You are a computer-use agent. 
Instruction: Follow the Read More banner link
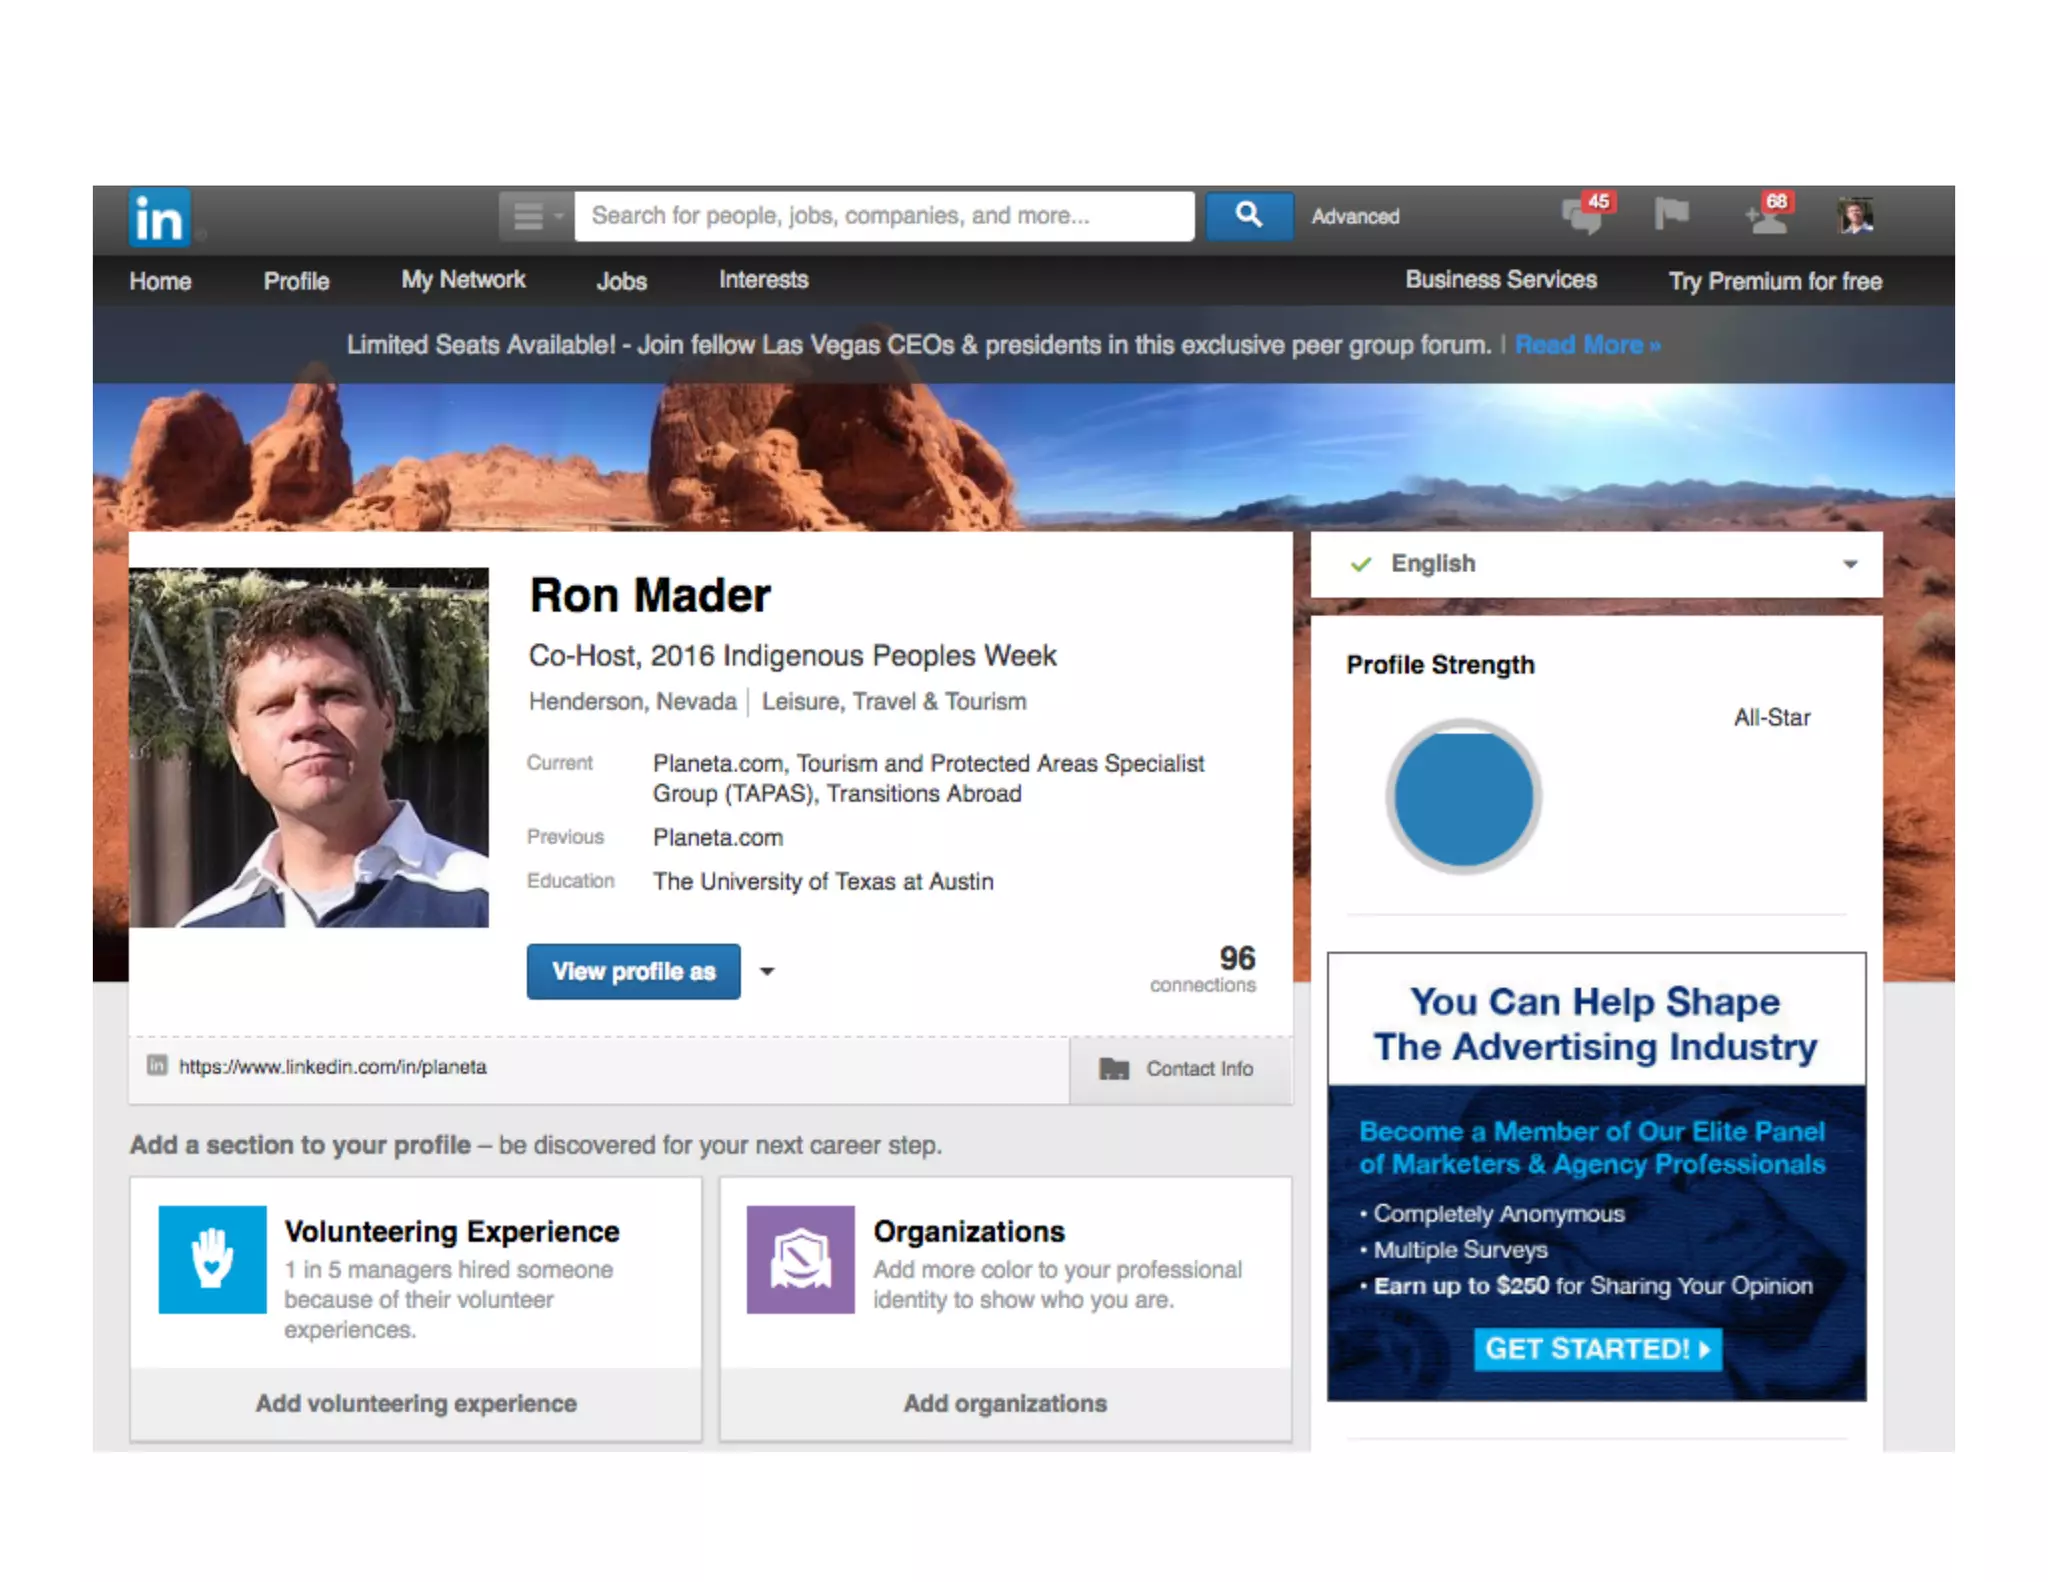point(1587,345)
